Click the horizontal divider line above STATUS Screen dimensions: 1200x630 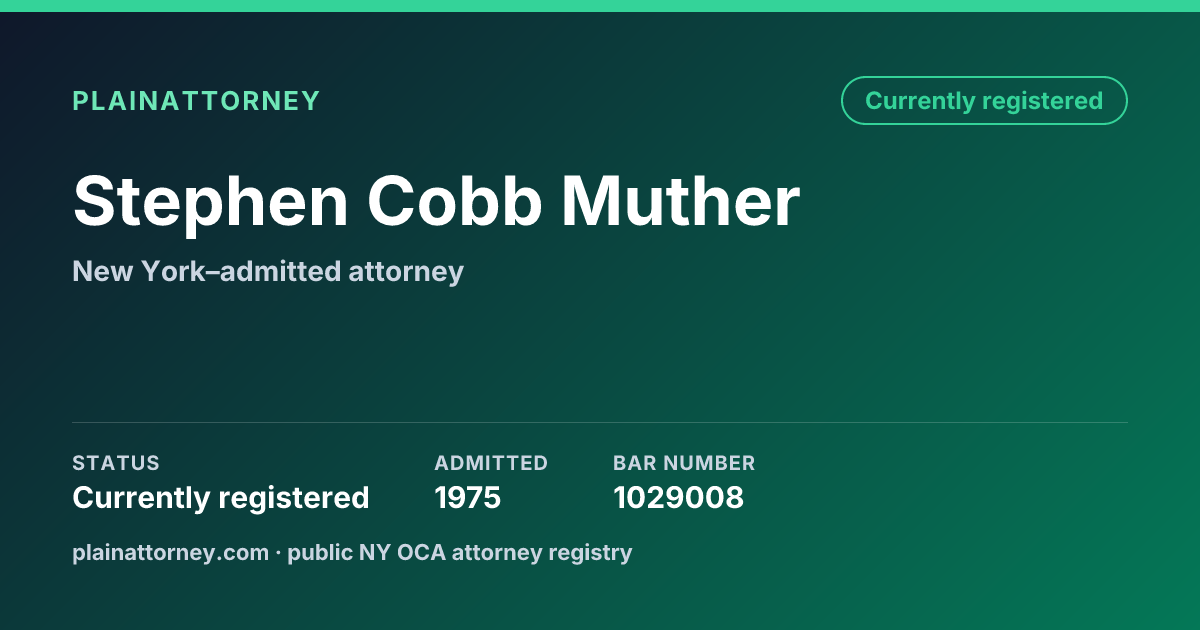[600, 422]
